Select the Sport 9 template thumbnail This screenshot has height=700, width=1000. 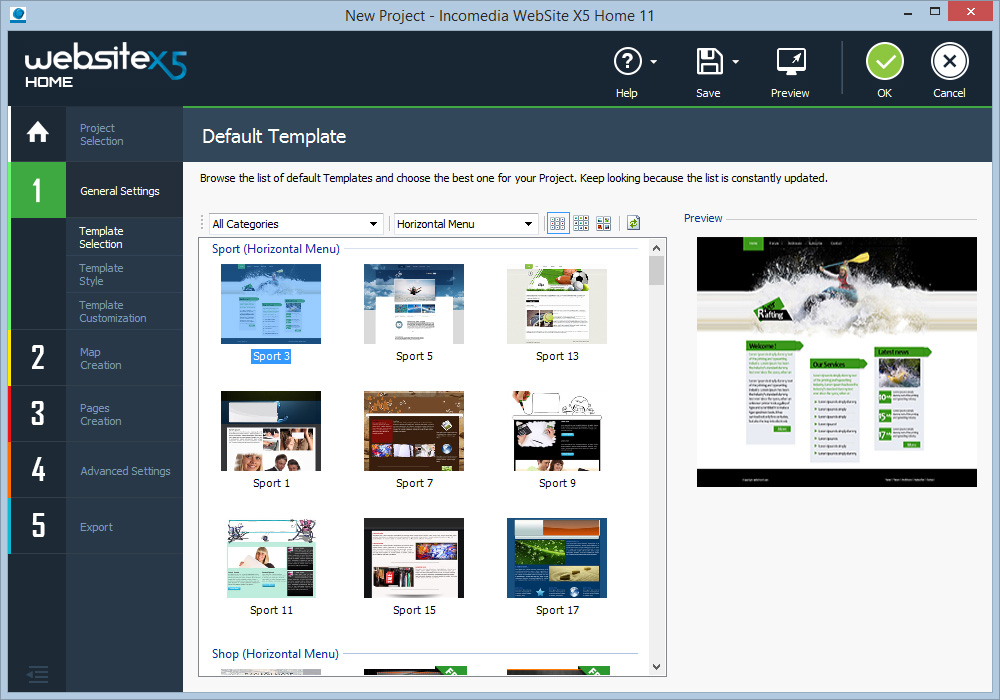(x=557, y=431)
